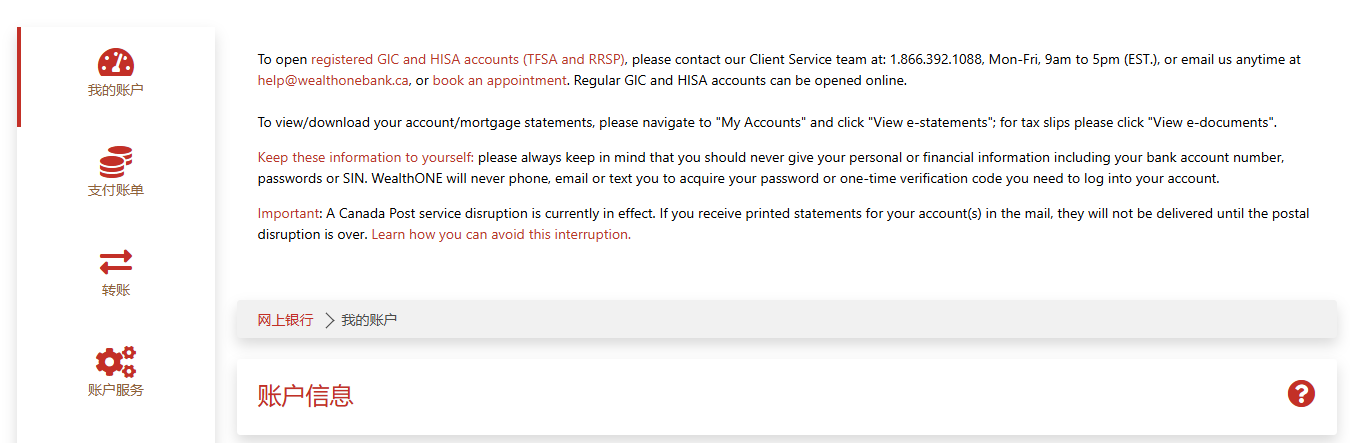Click the help@wealthonebank.ca email link
This screenshot has width=1350, height=443.
point(333,81)
